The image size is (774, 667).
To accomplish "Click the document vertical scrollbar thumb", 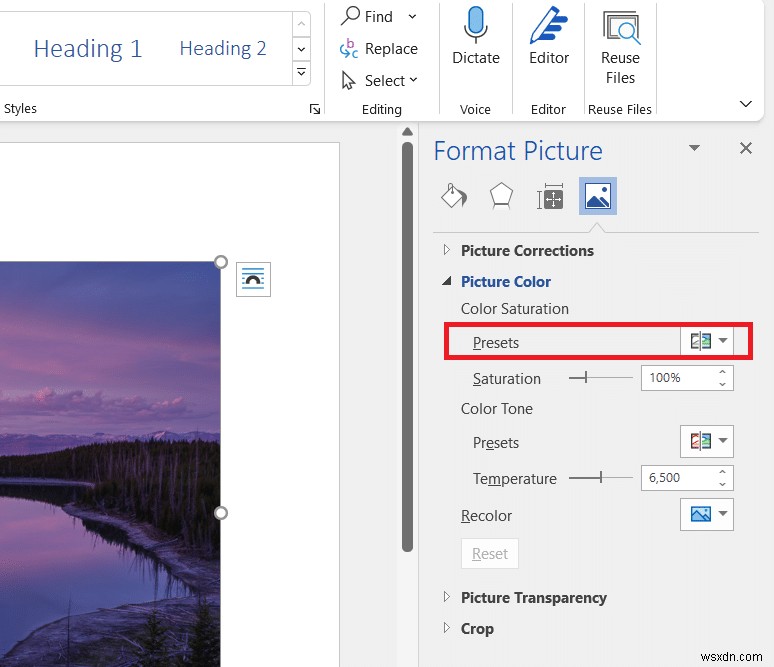I will [407, 347].
